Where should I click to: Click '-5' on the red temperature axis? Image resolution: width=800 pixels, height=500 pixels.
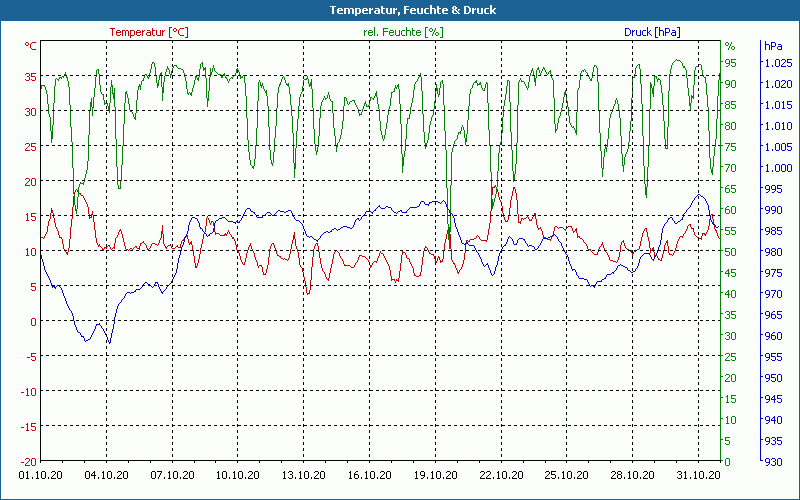point(32,357)
